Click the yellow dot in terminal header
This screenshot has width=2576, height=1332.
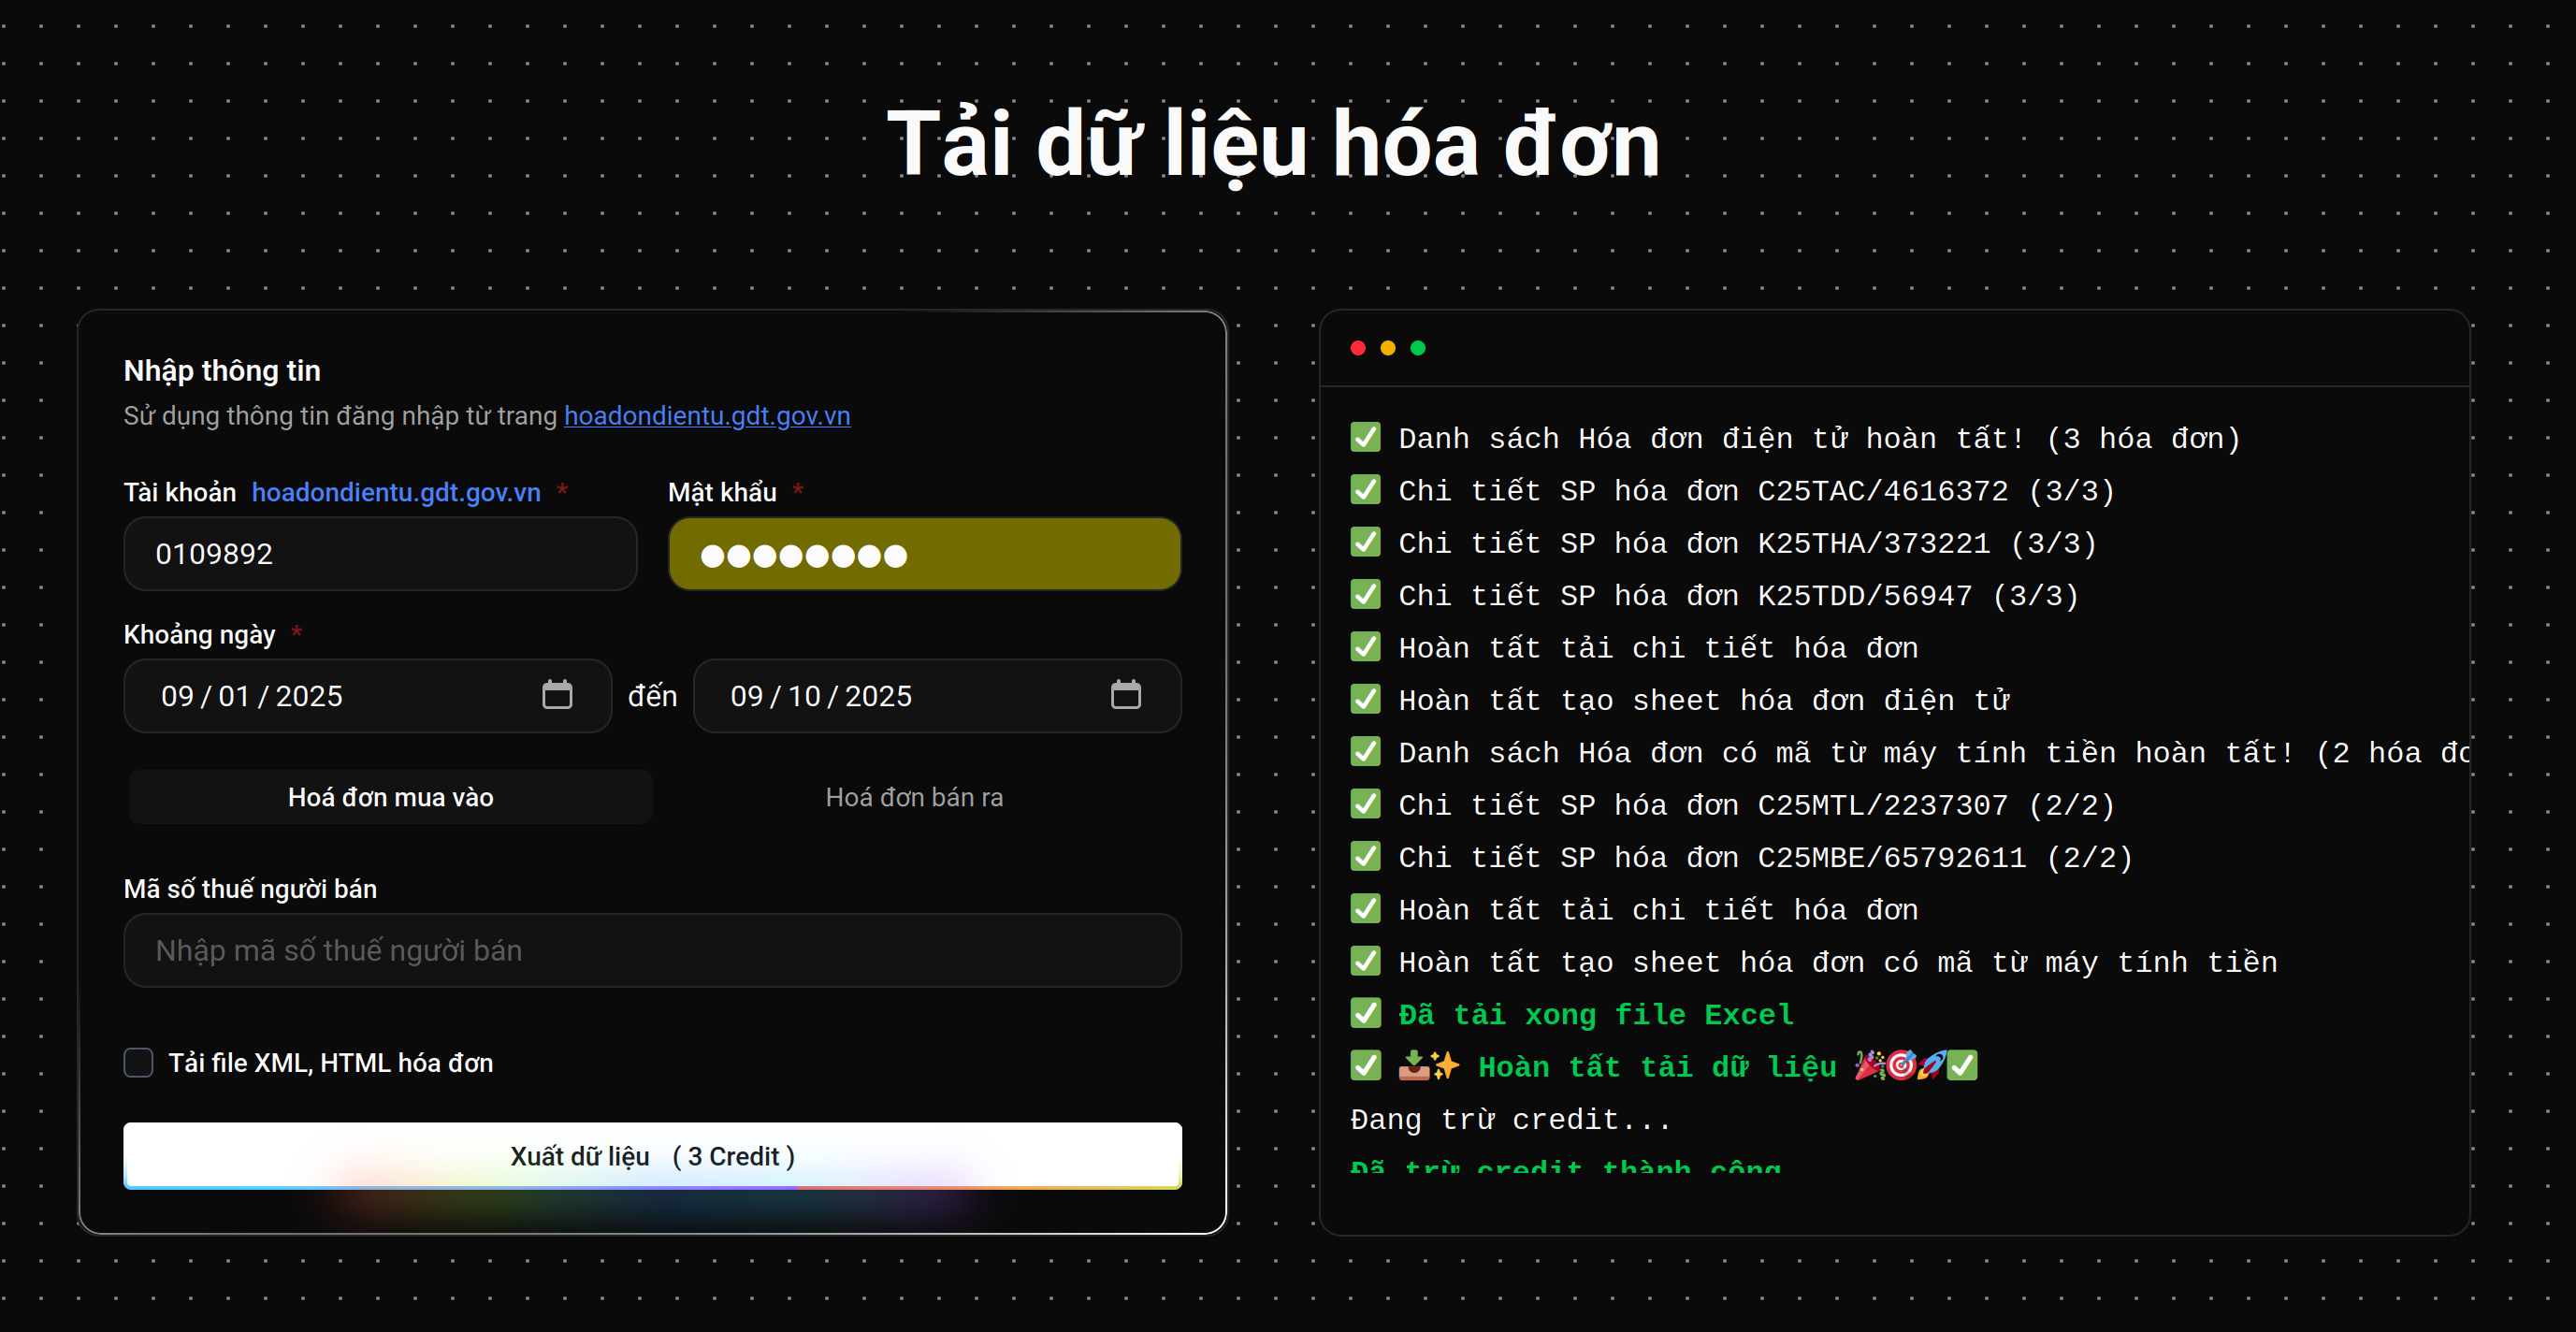click(x=1388, y=348)
